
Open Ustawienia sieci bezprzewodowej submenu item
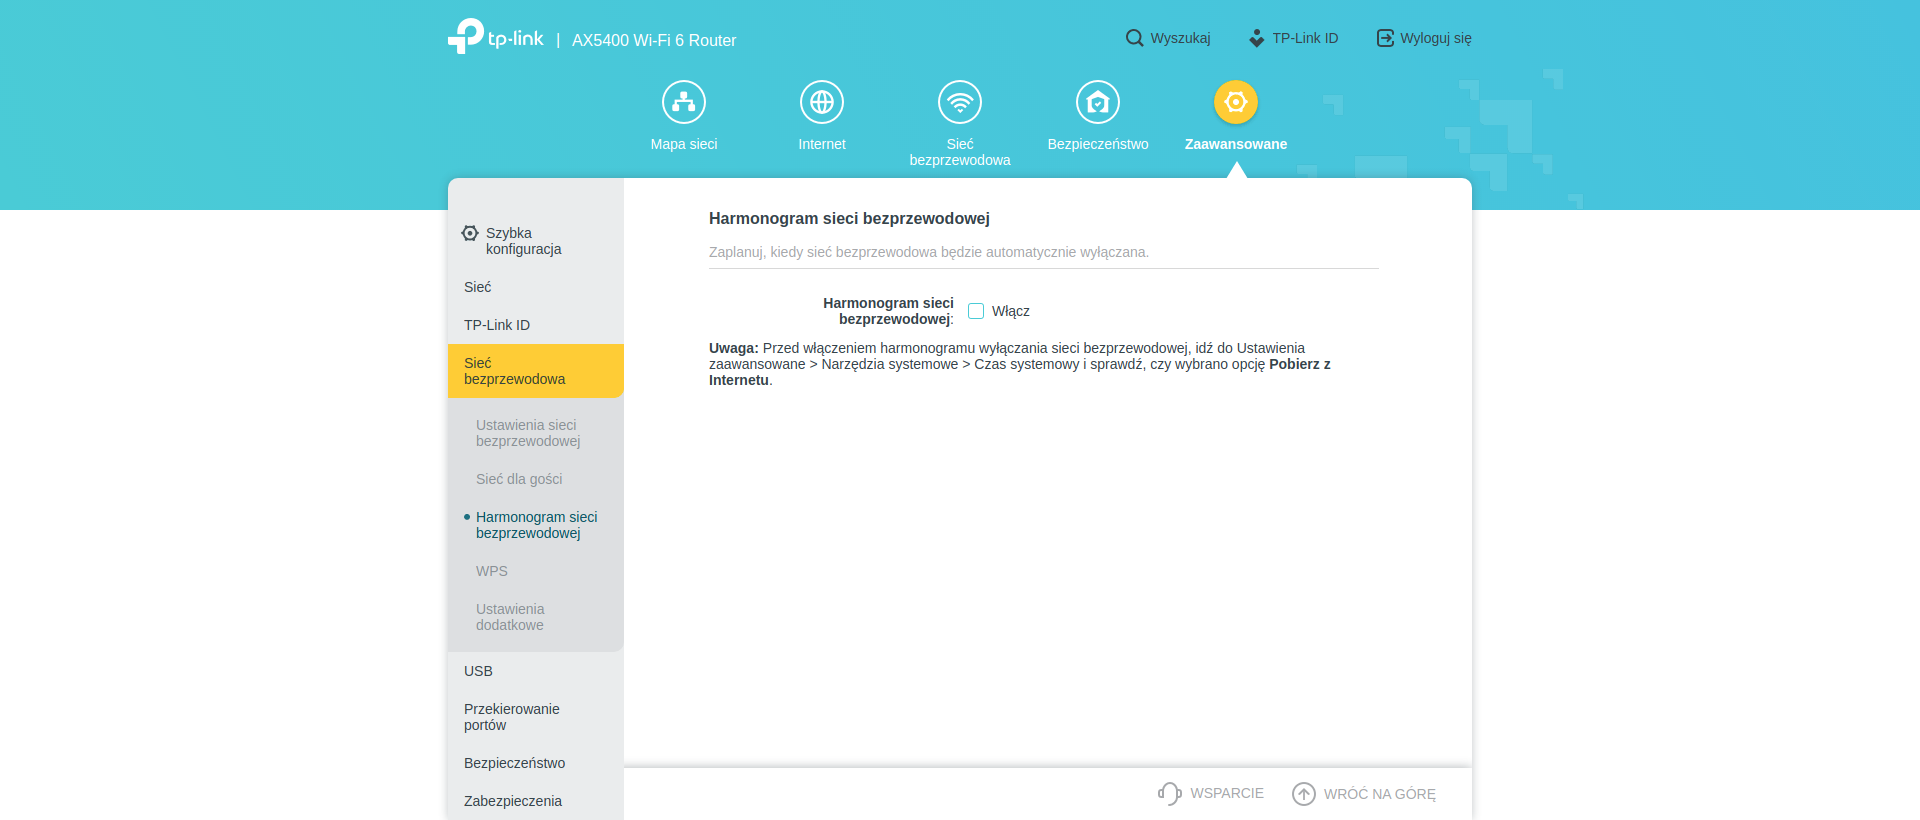point(528,433)
